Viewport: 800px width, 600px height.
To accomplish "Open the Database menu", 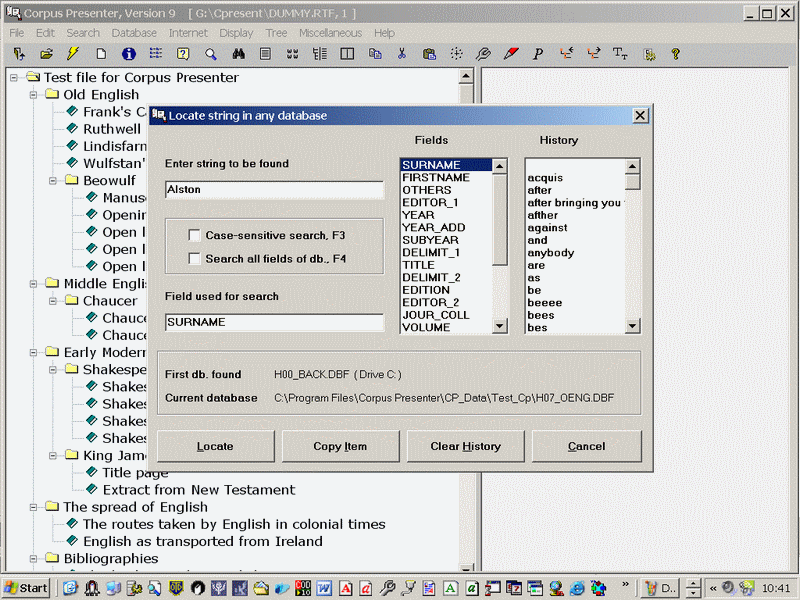I will tap(134, 33).
